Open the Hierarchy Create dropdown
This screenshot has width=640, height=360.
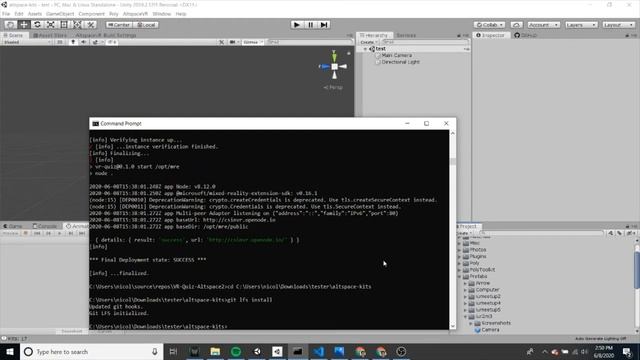[x=369, y=42]
